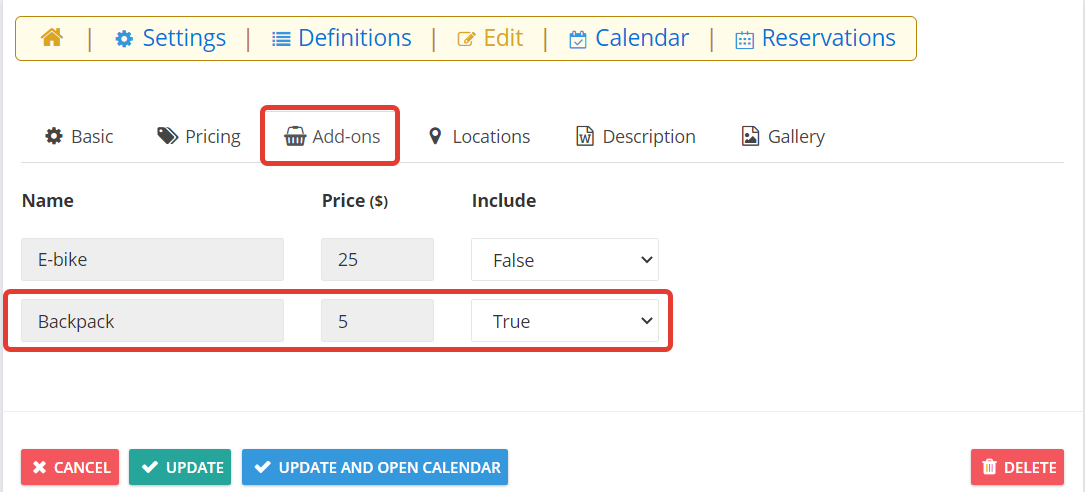Open the Backpack Include dropdown

point(565,320)
